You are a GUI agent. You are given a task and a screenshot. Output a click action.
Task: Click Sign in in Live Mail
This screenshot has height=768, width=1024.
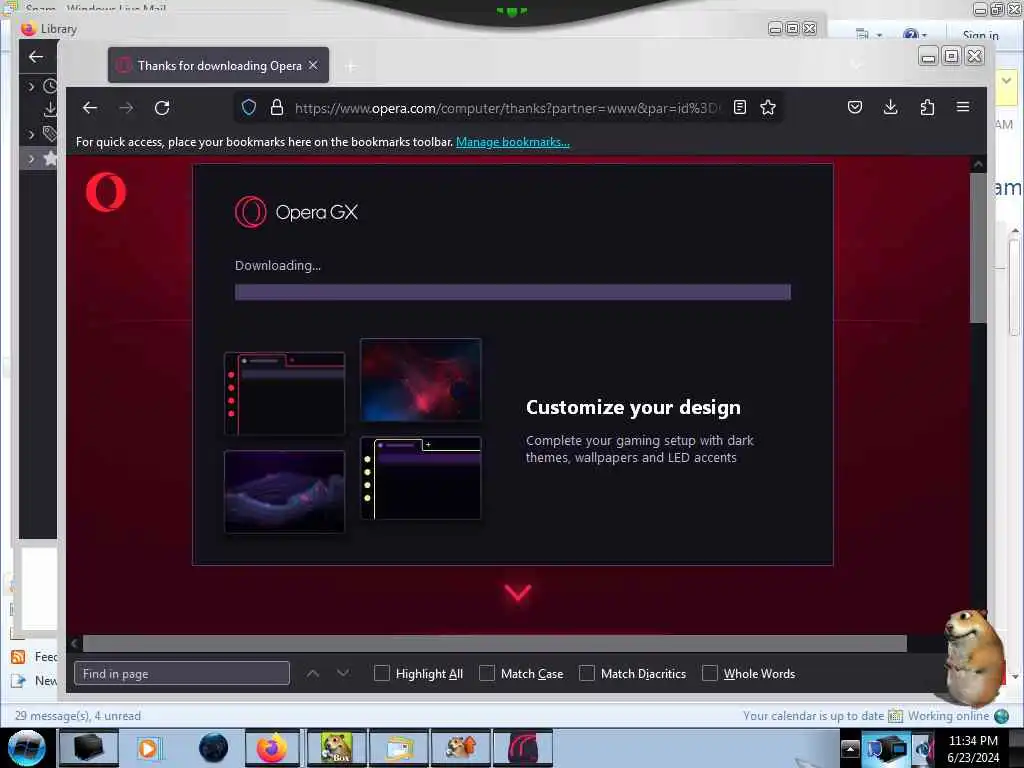[x=980, y=35]
